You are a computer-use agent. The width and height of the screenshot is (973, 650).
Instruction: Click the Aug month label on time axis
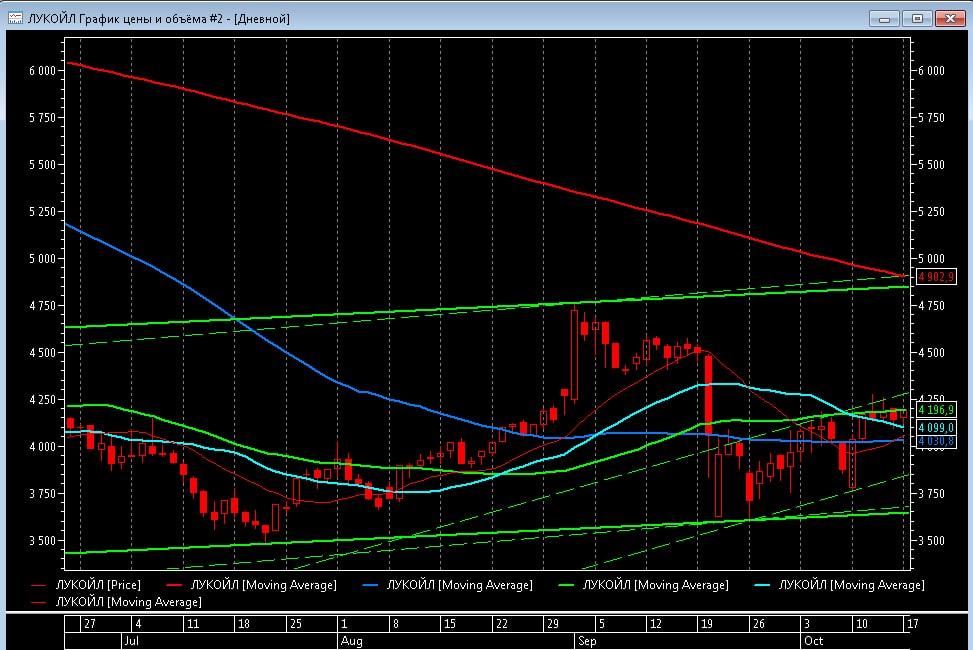point(351,640)
